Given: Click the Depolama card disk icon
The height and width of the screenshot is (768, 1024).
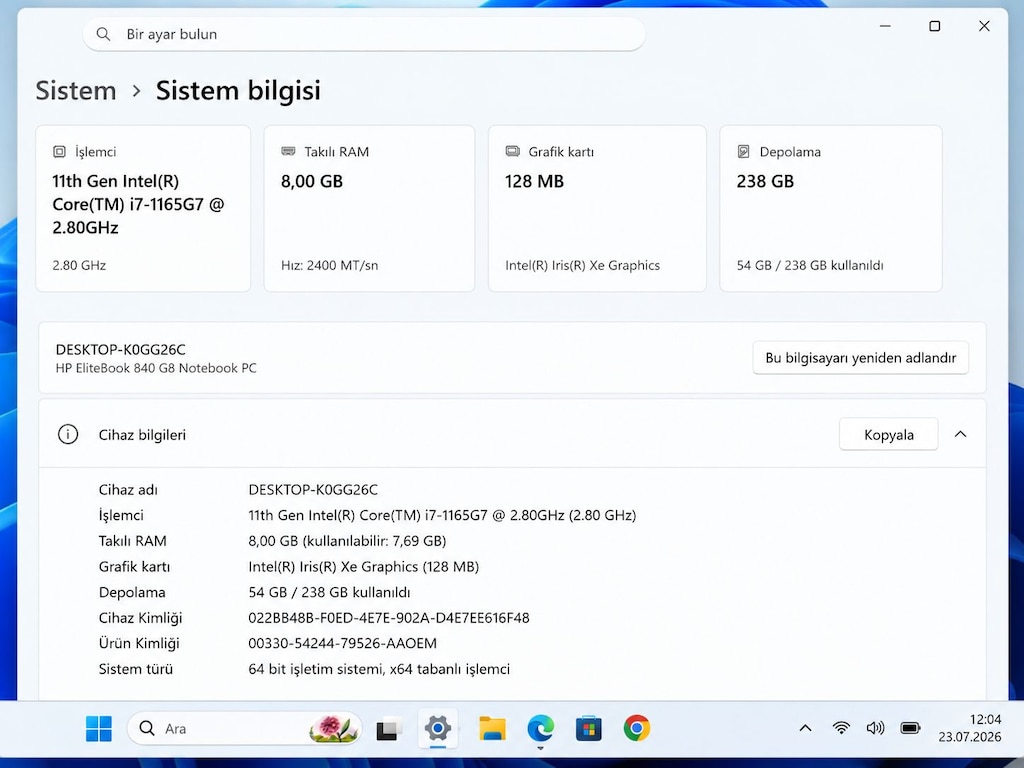Looking at the screenshot, I should pos(743,152).
